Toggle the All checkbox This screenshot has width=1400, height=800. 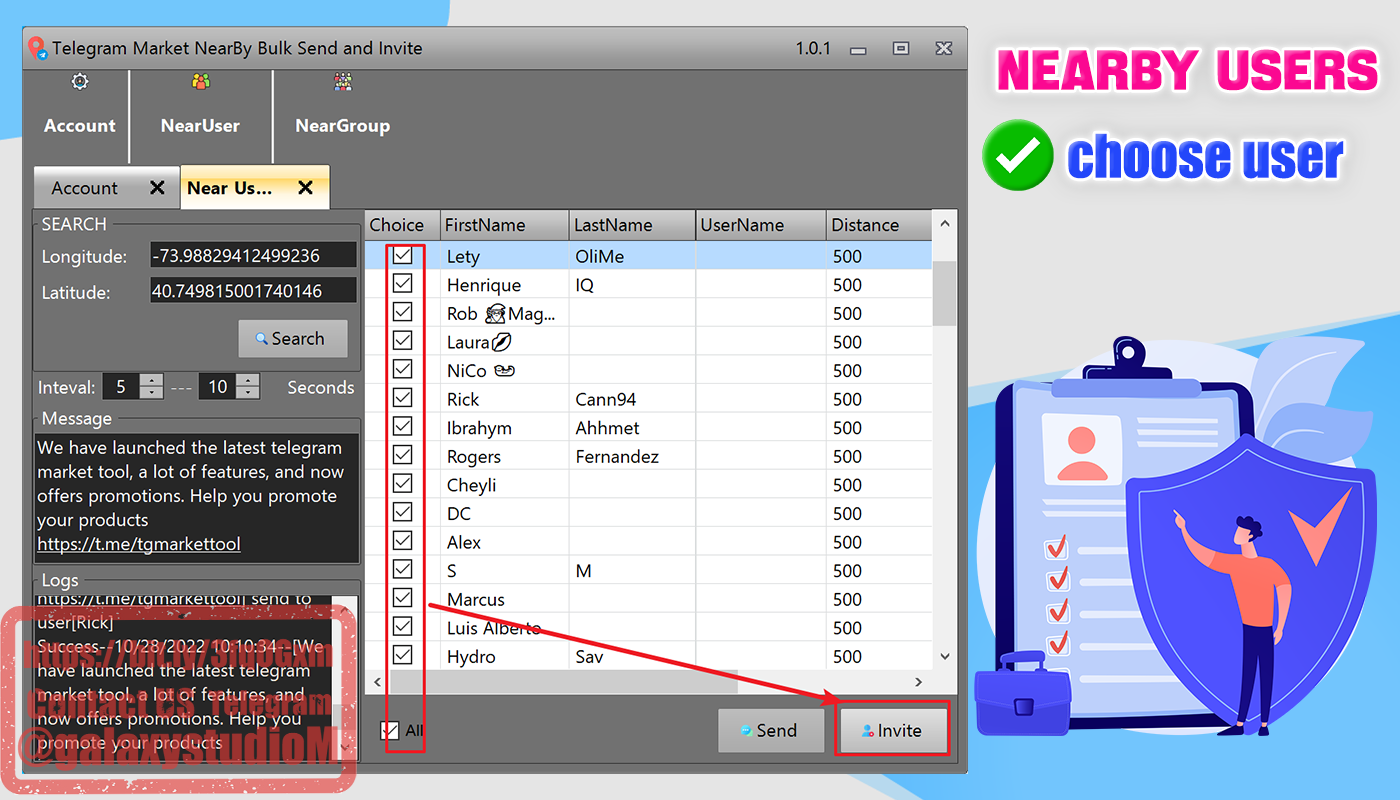click(390, 731)
